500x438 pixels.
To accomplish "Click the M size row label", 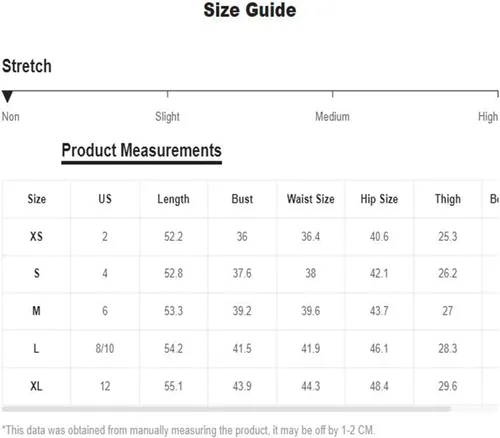I will (x=36, y=311).
